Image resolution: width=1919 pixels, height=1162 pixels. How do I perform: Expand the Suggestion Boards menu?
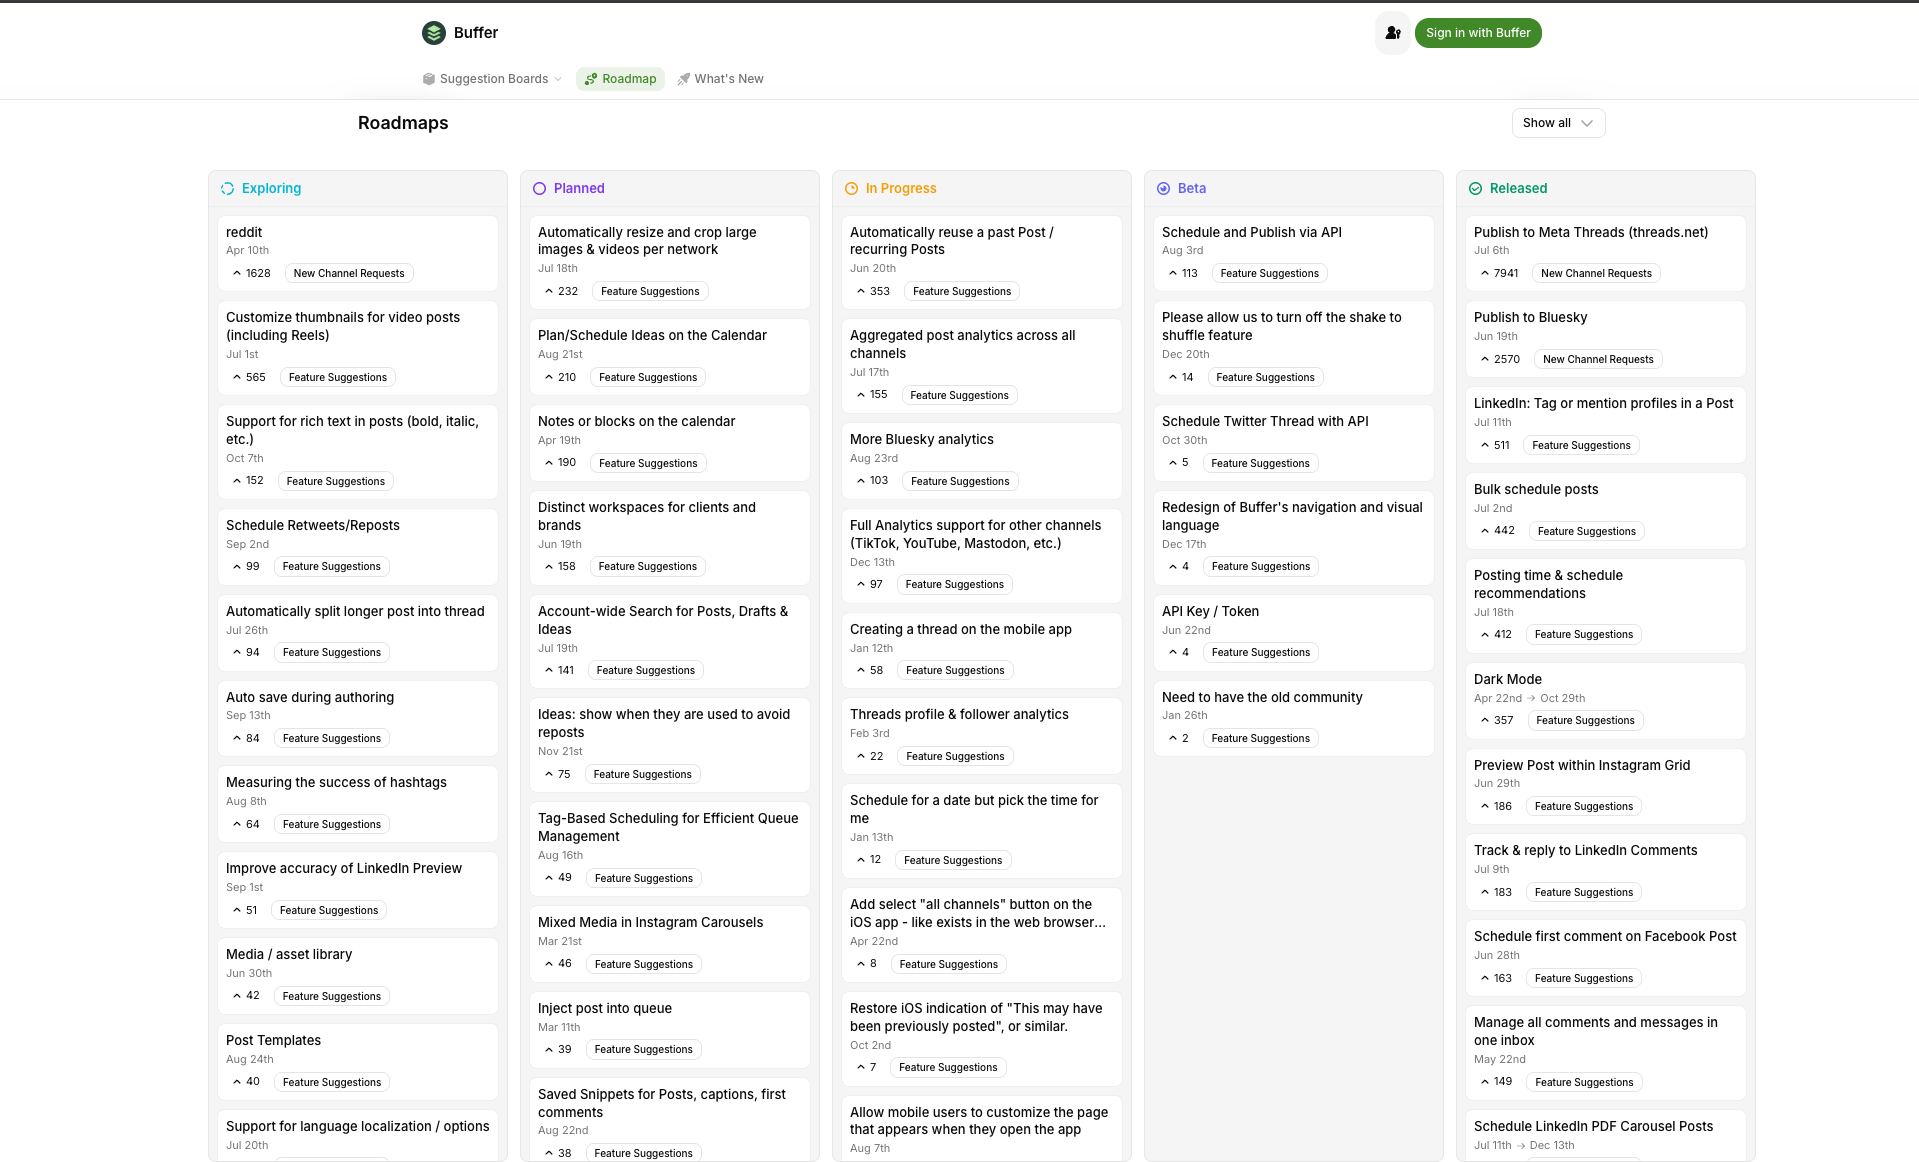click(492, 79)
